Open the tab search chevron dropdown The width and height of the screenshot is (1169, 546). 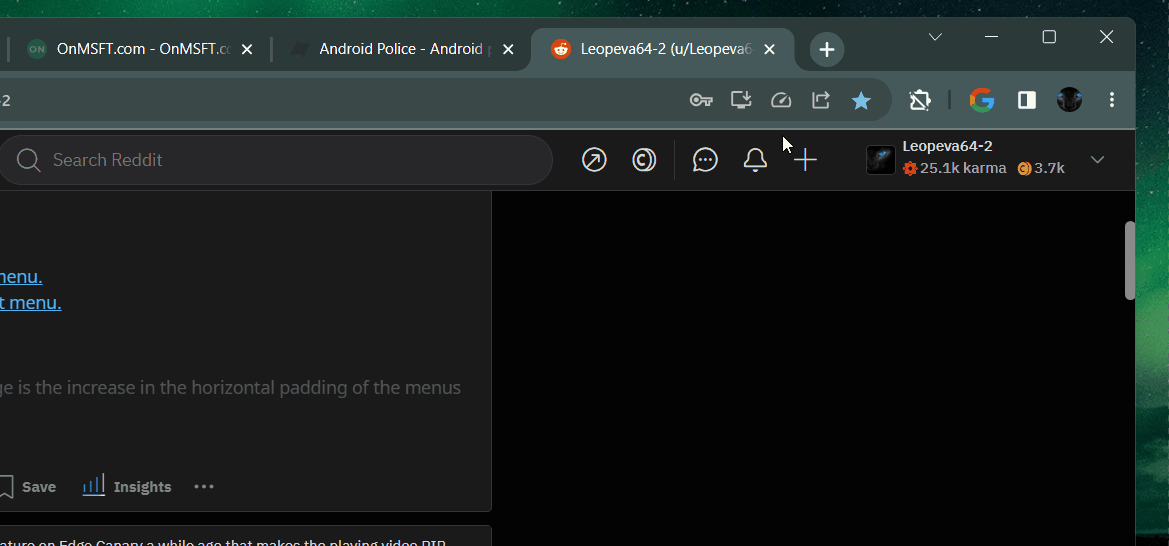[935, 37]
